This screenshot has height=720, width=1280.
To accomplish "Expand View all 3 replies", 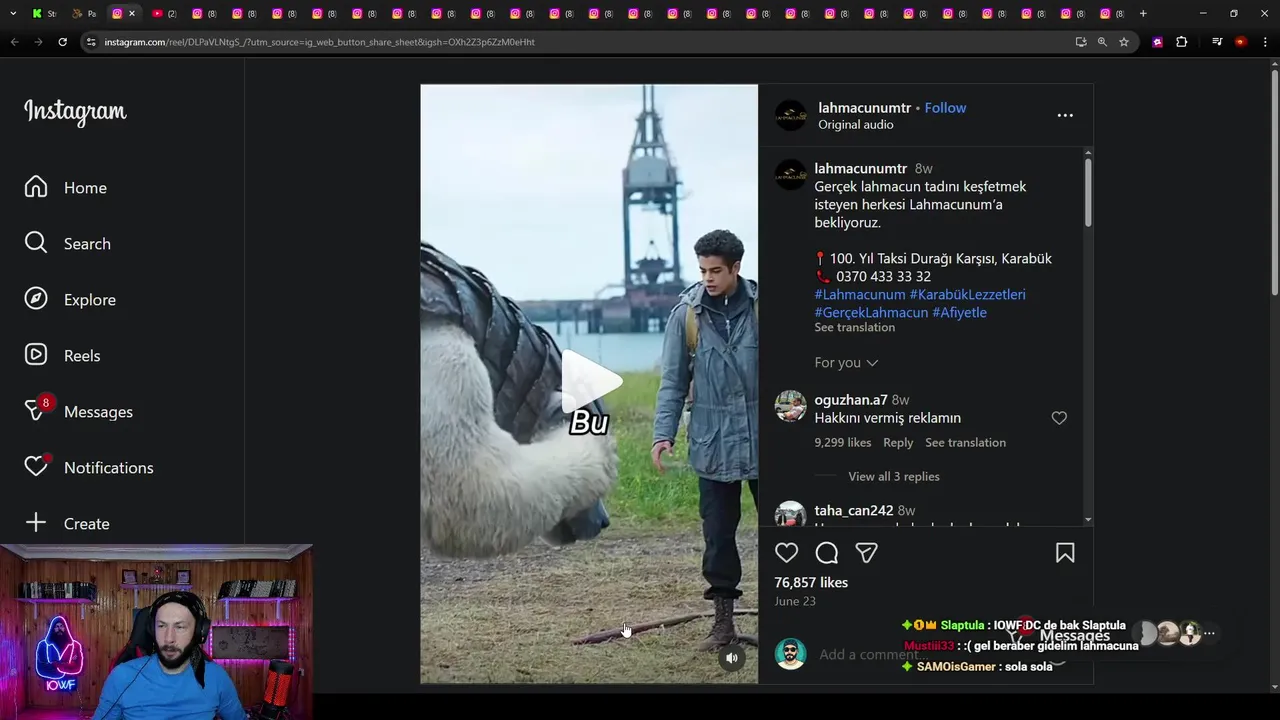I will tap(894, 477).
